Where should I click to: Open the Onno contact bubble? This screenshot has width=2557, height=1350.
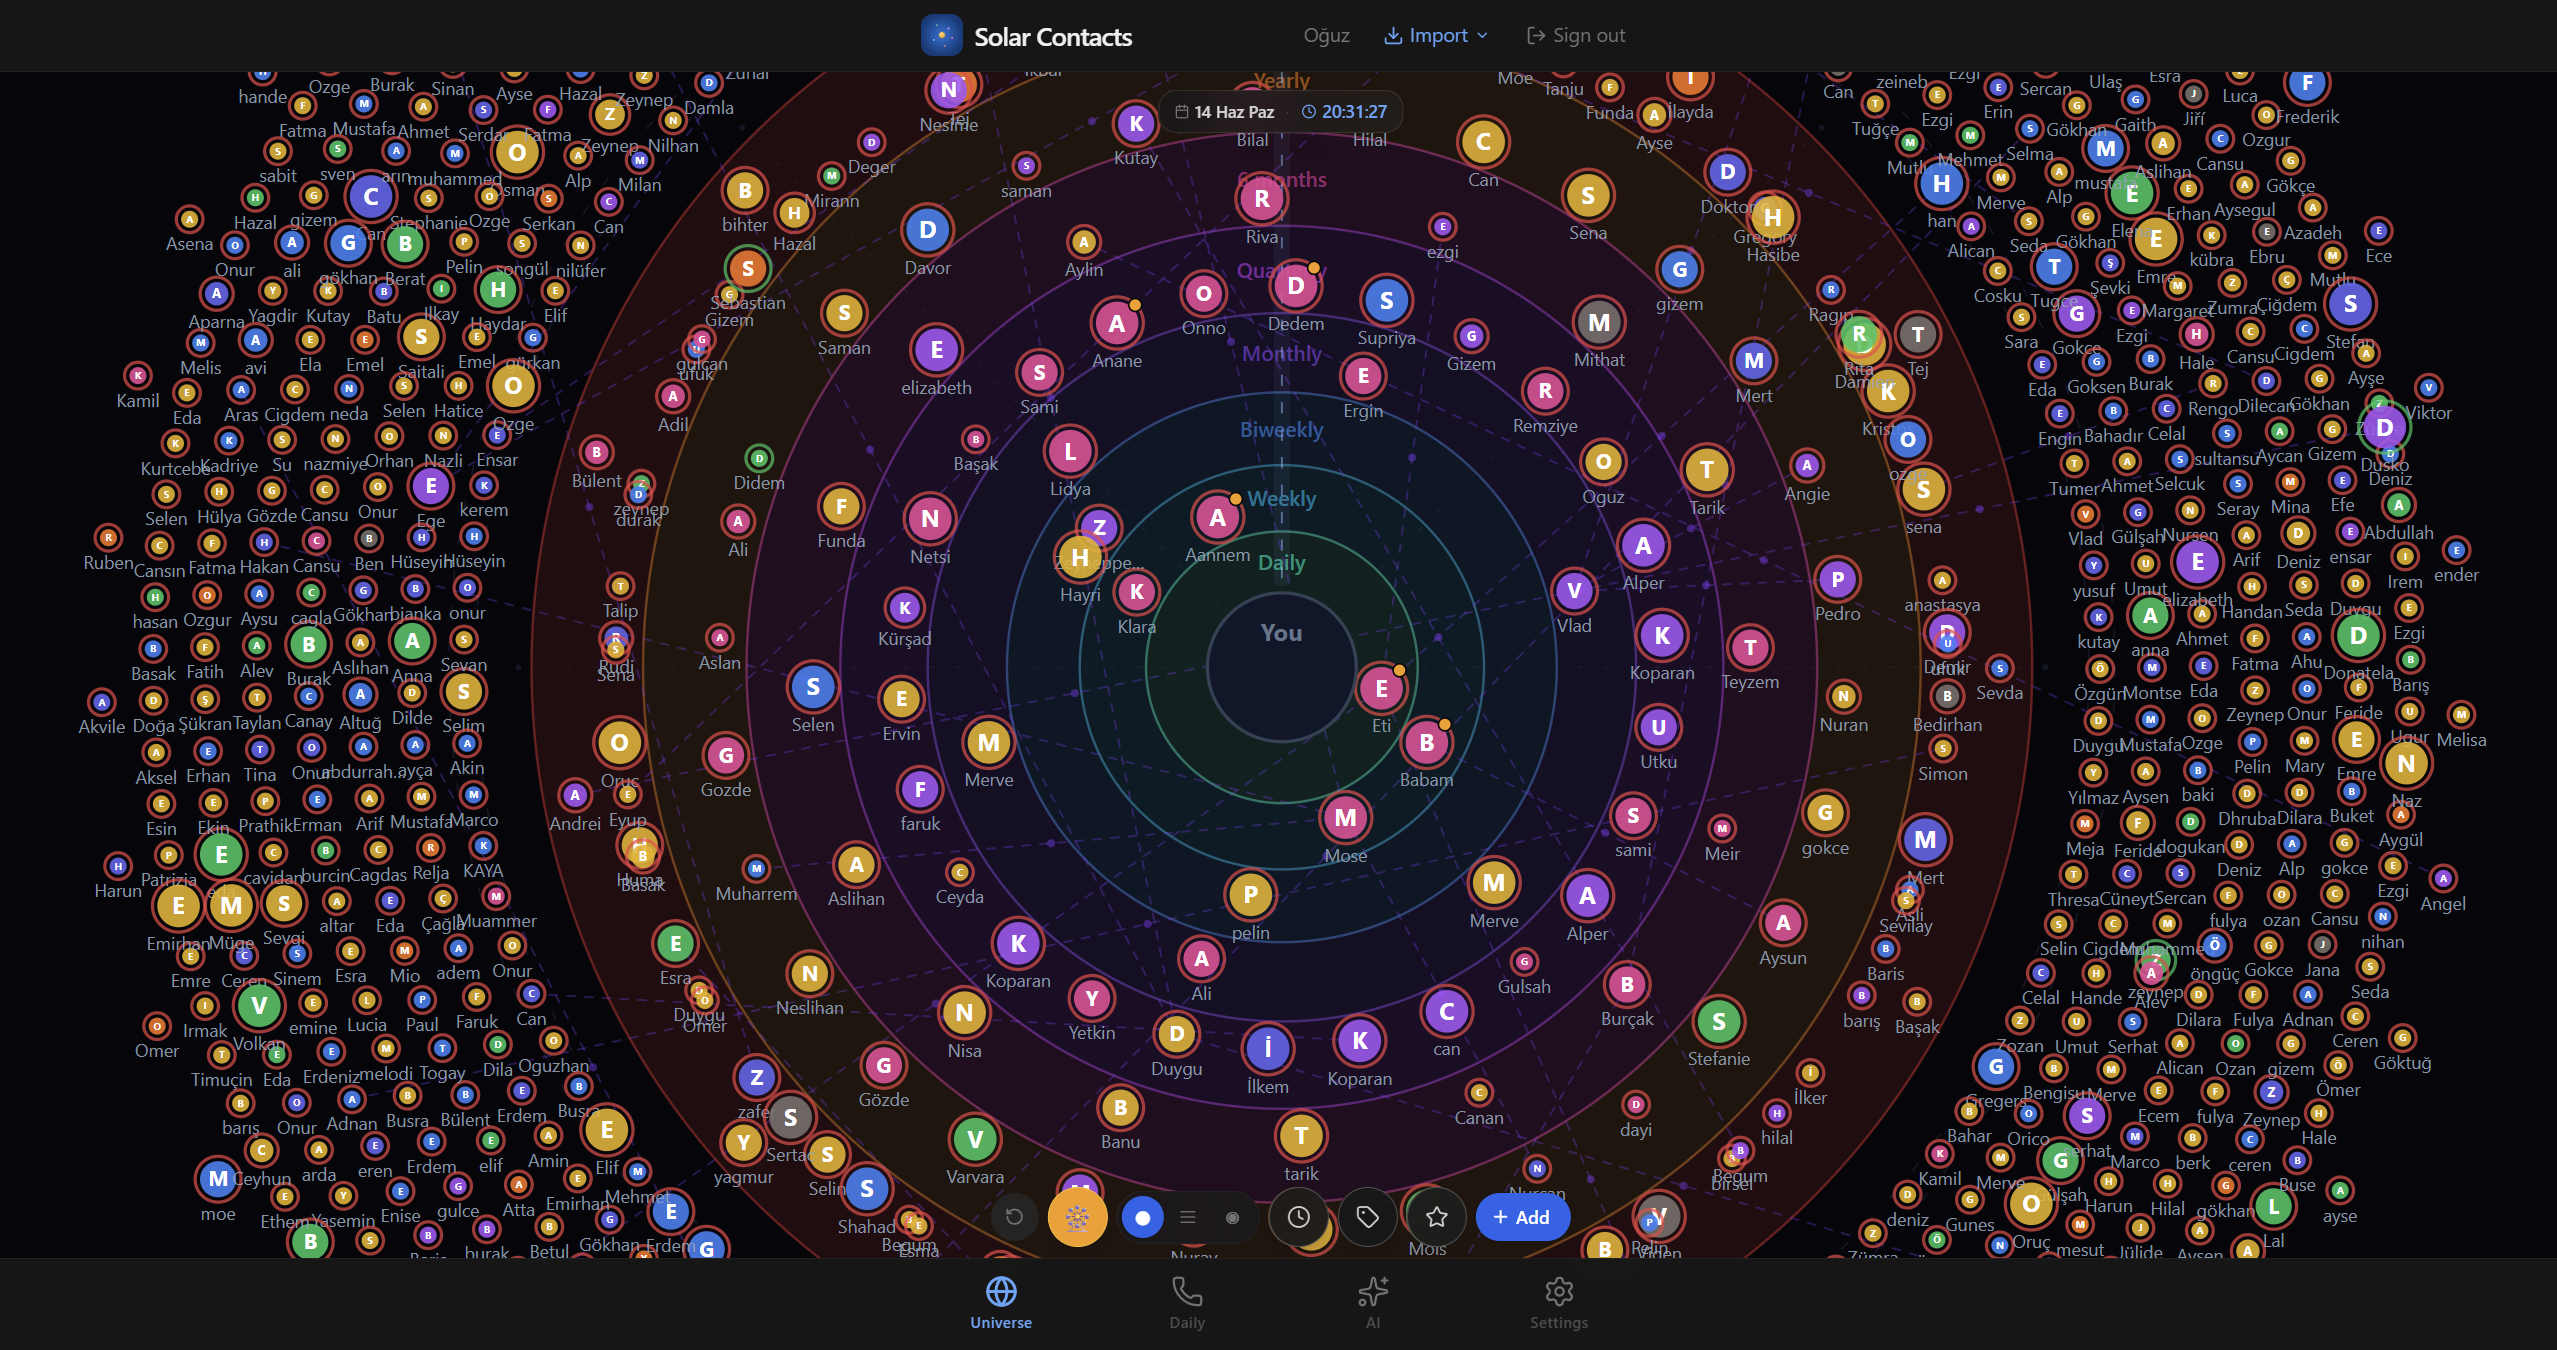1203,293
